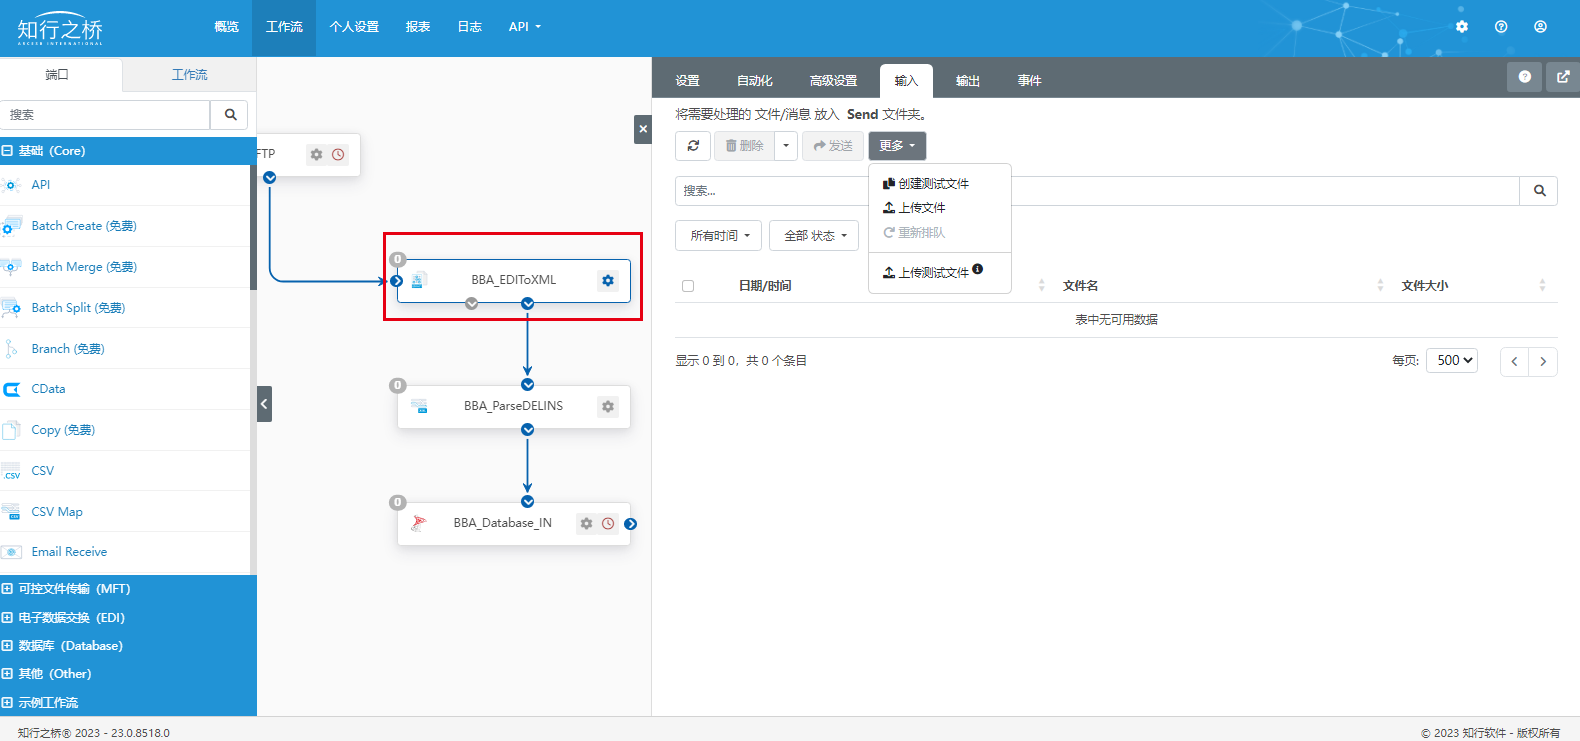
Task: Toggle the select-all files checkbox
Action: point(688,286)
